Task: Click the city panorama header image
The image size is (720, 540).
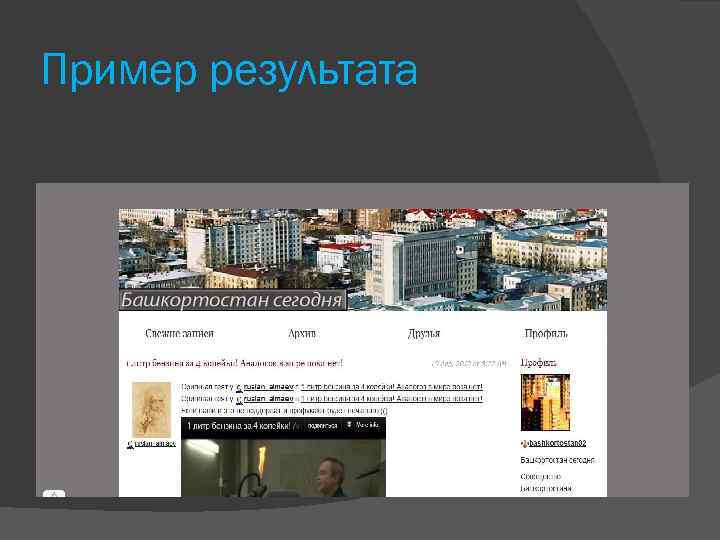Action: 363,259
